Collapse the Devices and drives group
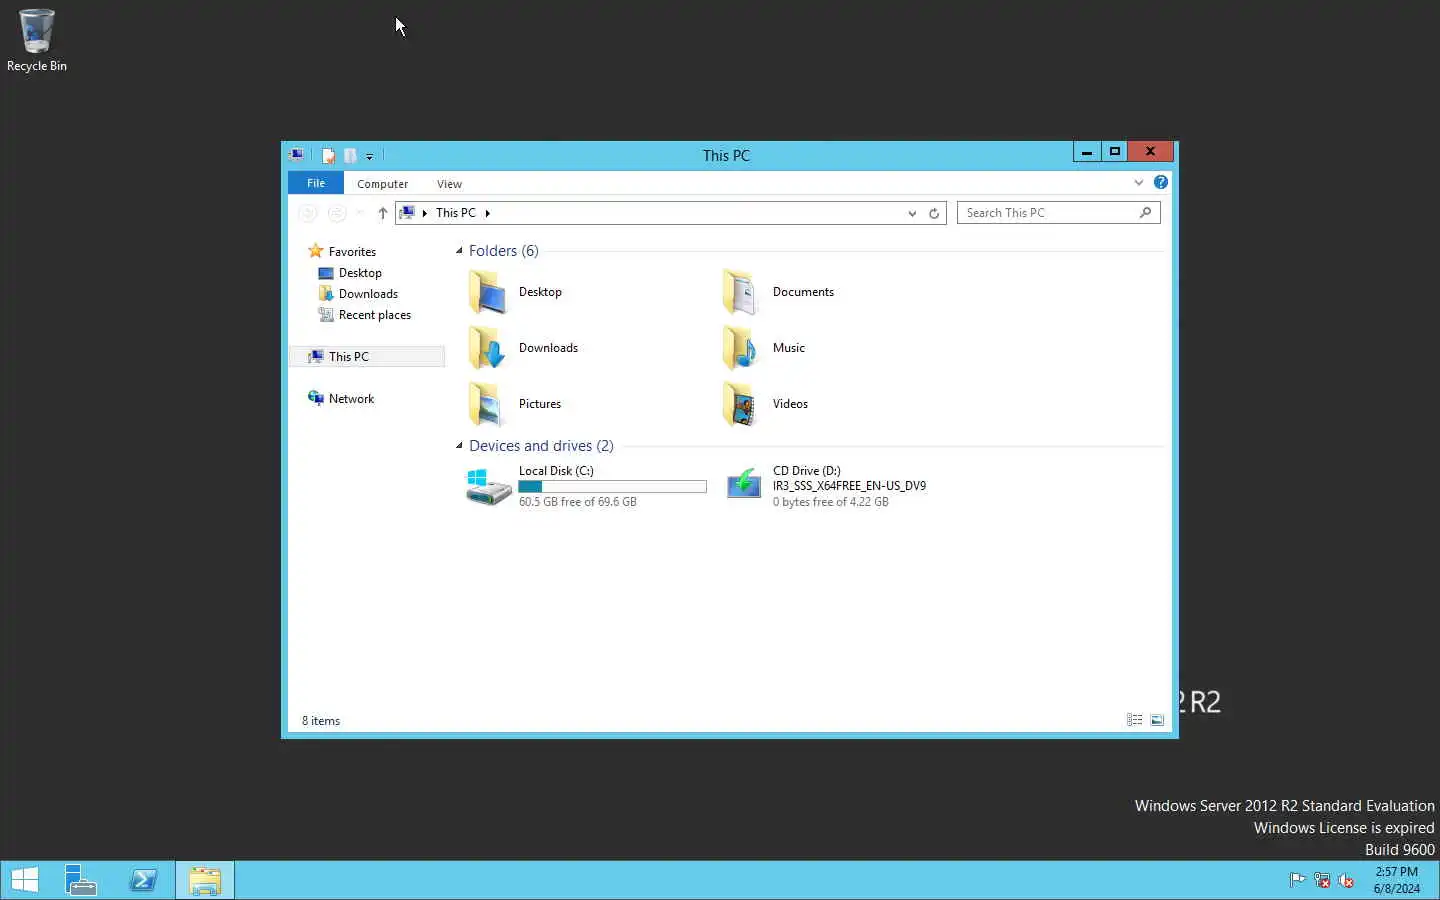This screenshot has height=900, width=1440. tap(459, 446)
